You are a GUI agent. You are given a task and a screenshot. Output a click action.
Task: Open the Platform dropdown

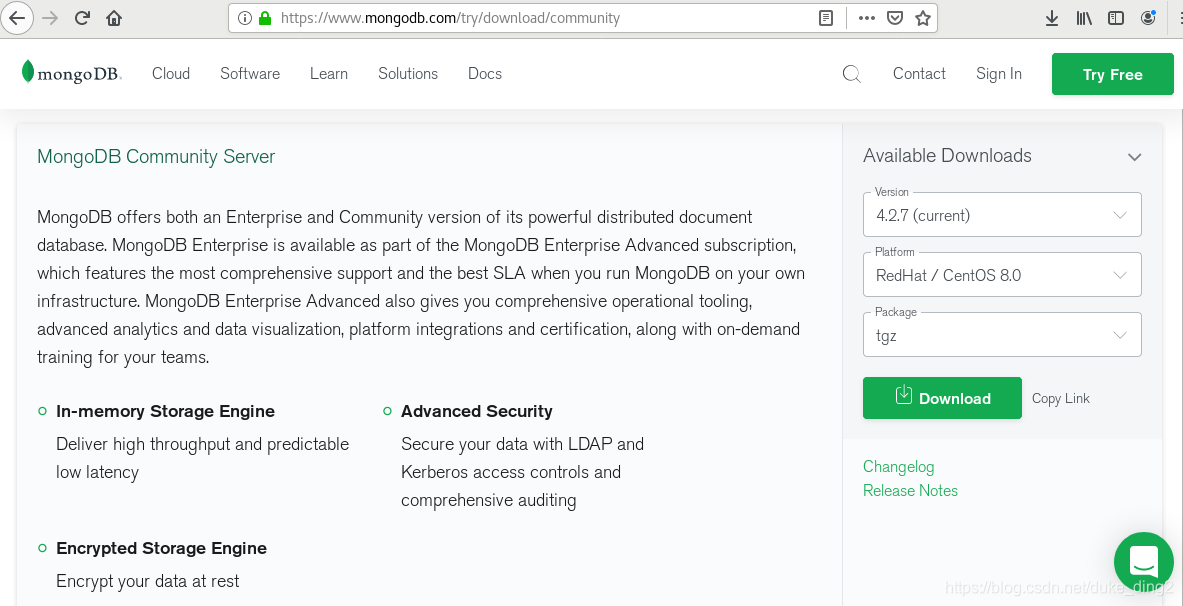pyautogui.click(x=1002, y=274)
